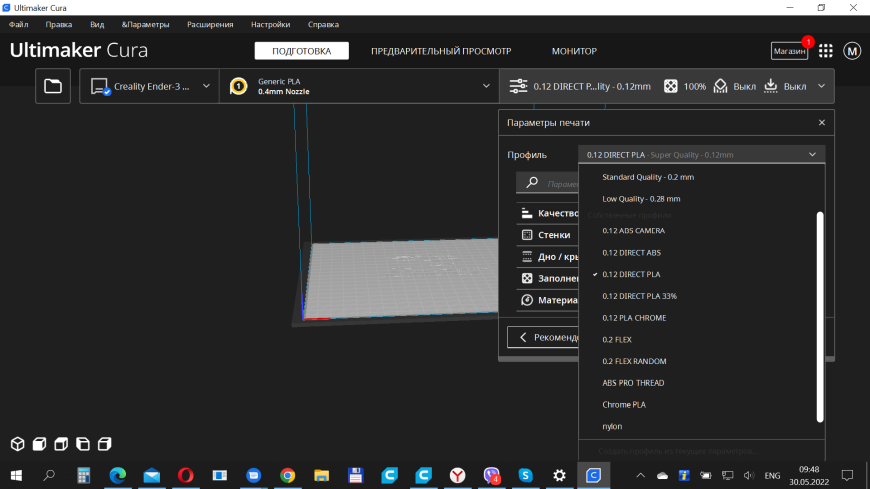Click the printer icon next to Creality Ender-3

(100, 87)
